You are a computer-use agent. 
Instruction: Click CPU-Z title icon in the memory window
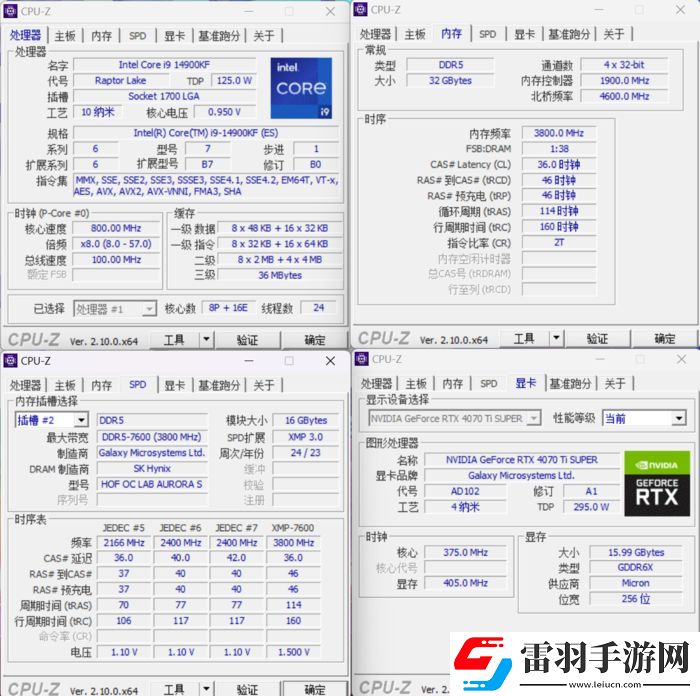pyautogui.click(x=360, y=10)
